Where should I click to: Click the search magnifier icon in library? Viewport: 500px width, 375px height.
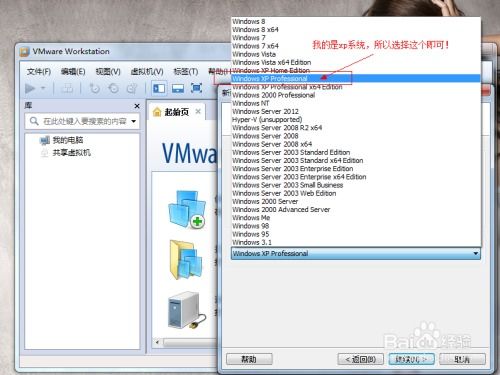(34, 121)
